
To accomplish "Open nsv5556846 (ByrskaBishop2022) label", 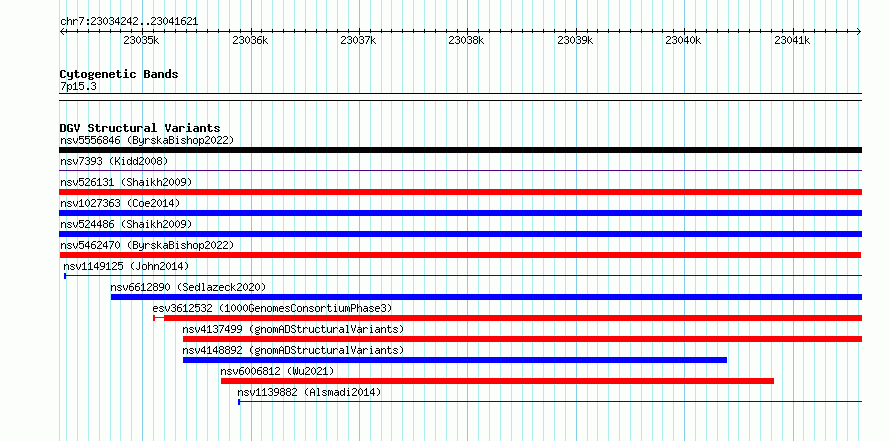I will click(x=147, y=140).
